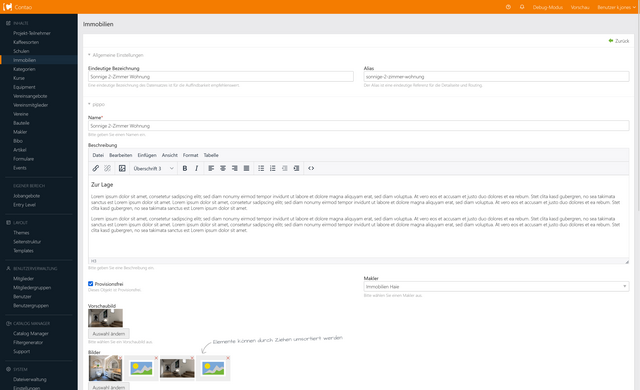Open the Format editor menu
The height and width of the screenshot is (390, 640).
[x=190, y=155]
